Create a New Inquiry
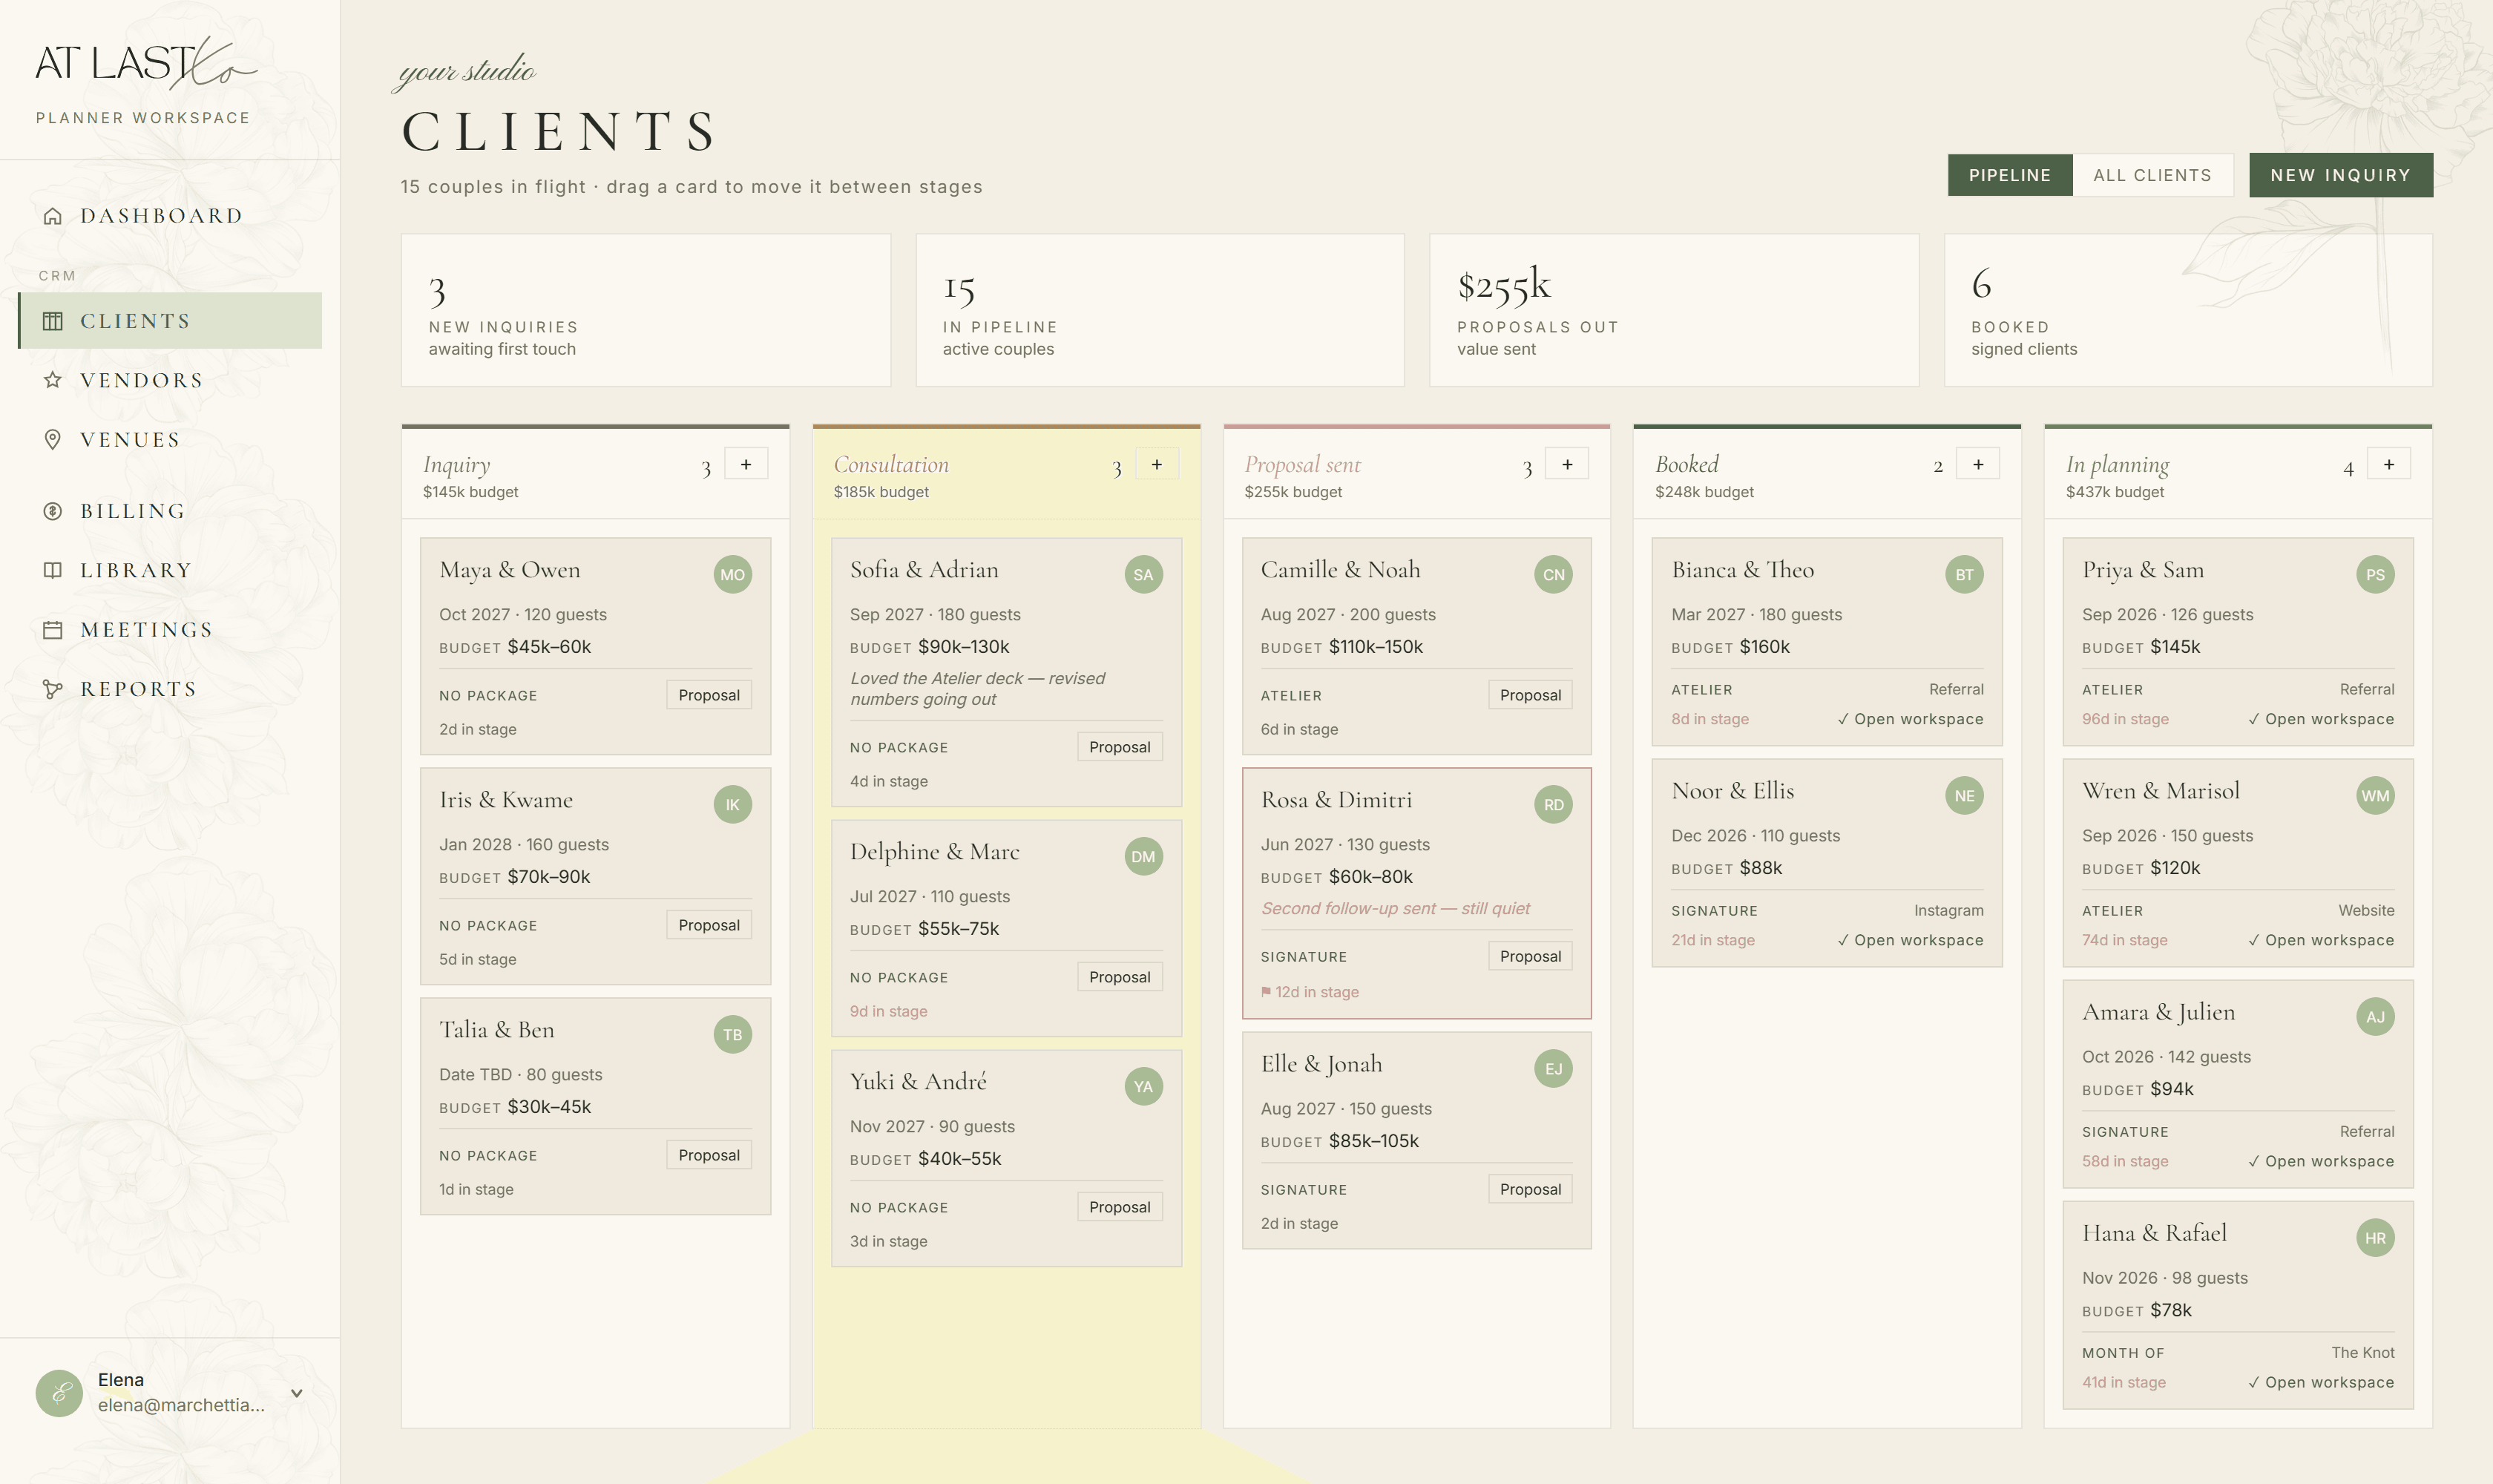The width and height of the screenshot is (2493, 1484). (x=2341, y=175)
